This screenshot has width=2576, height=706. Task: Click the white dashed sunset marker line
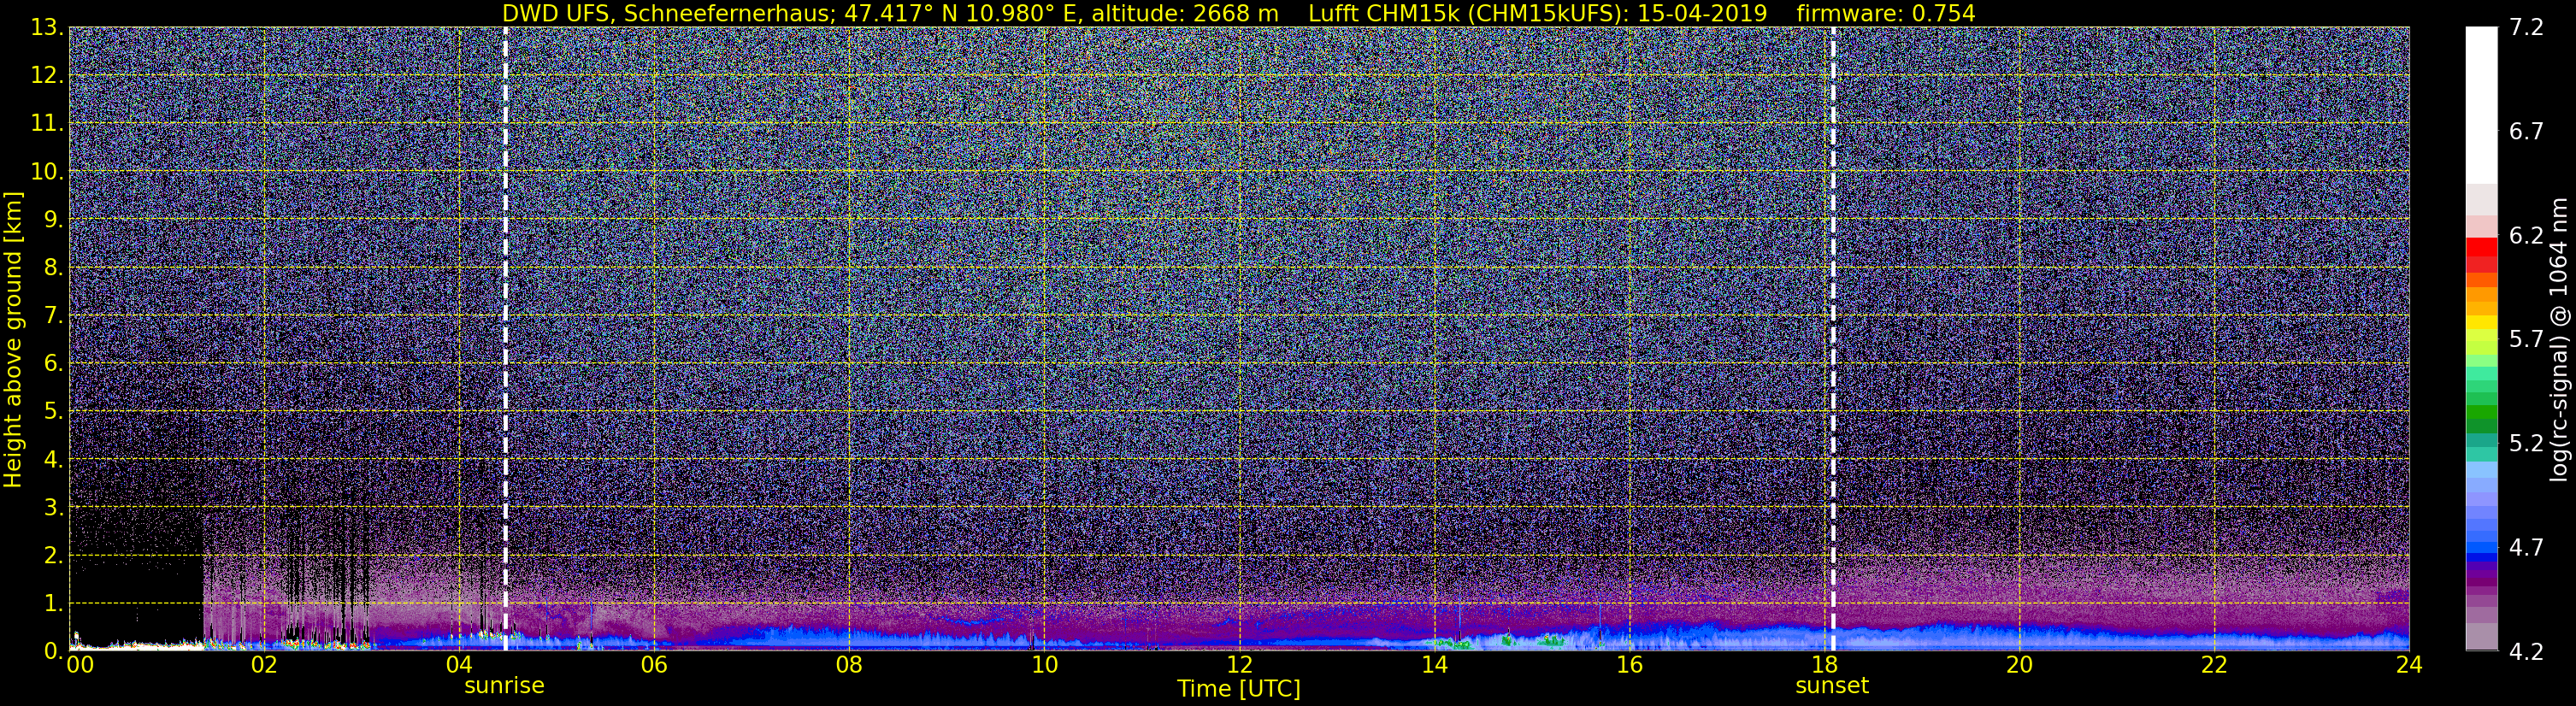pyautogui.click(x=1833, y=339)
